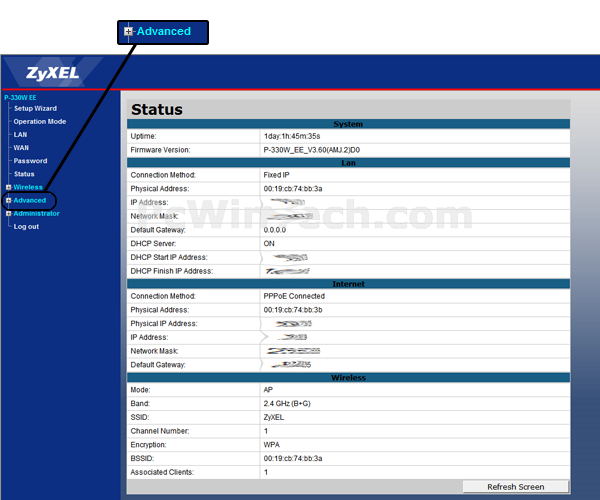Select Status in the sidebar
This screenshot has width=600, height=500.
[x=24, y=174]
